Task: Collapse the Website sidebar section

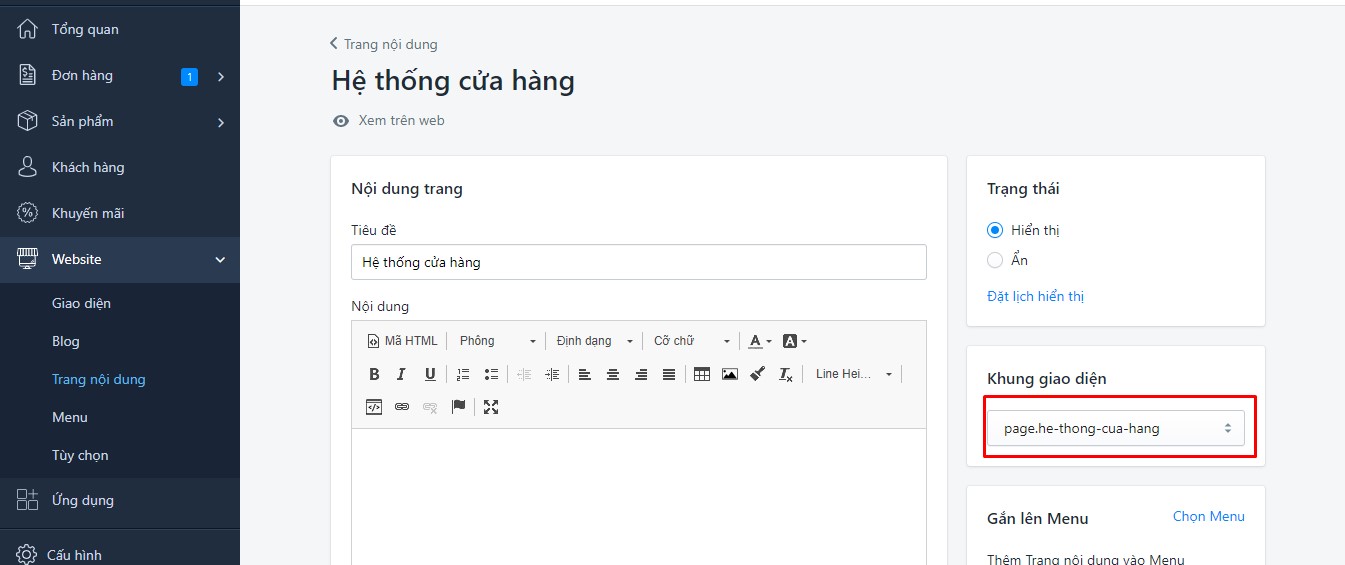Action: [x=221, y=260]
